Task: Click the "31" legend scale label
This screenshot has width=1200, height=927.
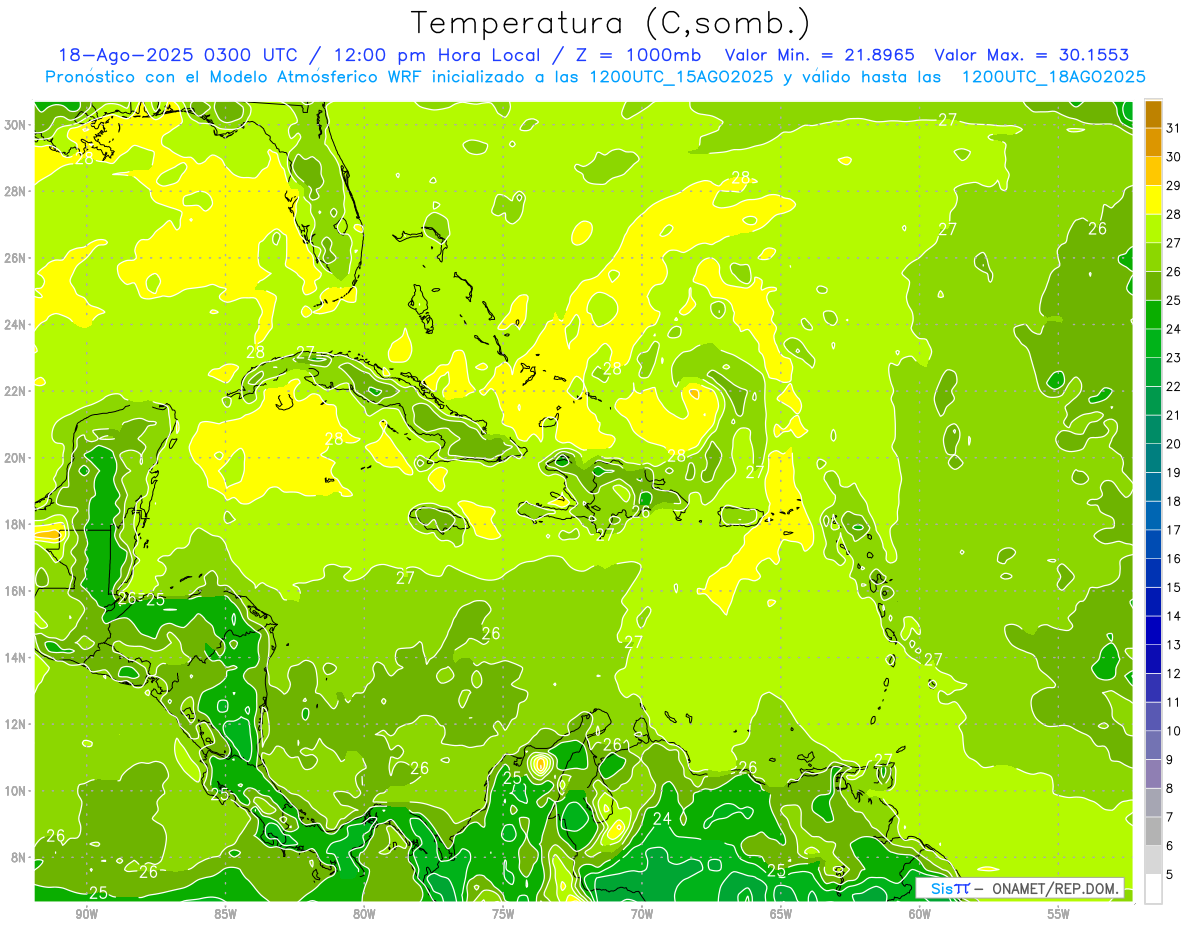Action: (x=1174, y=128)
